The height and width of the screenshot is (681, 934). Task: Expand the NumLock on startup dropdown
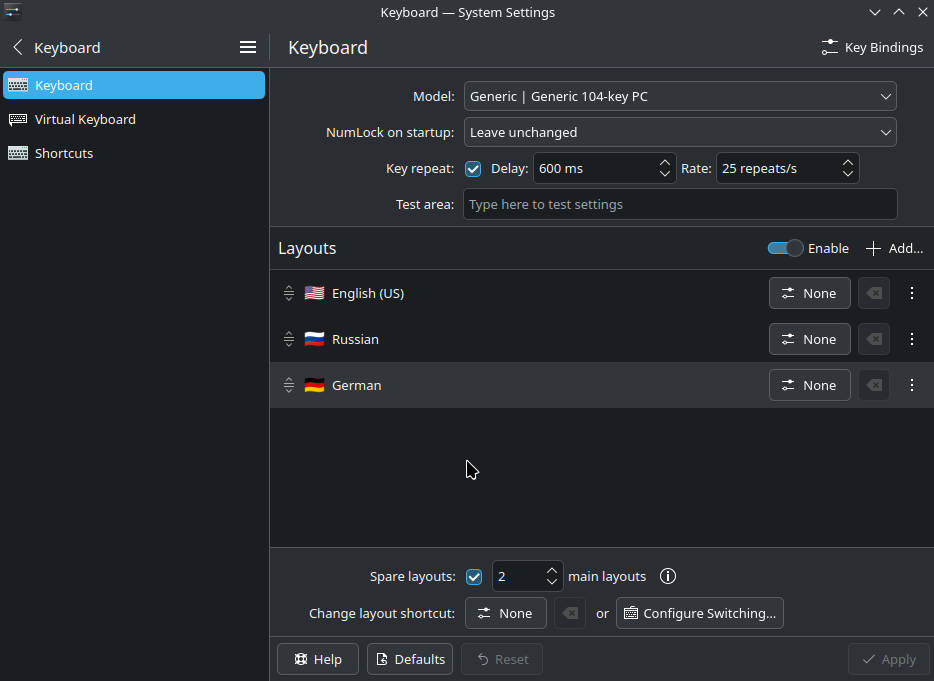(x=680, y=132)
